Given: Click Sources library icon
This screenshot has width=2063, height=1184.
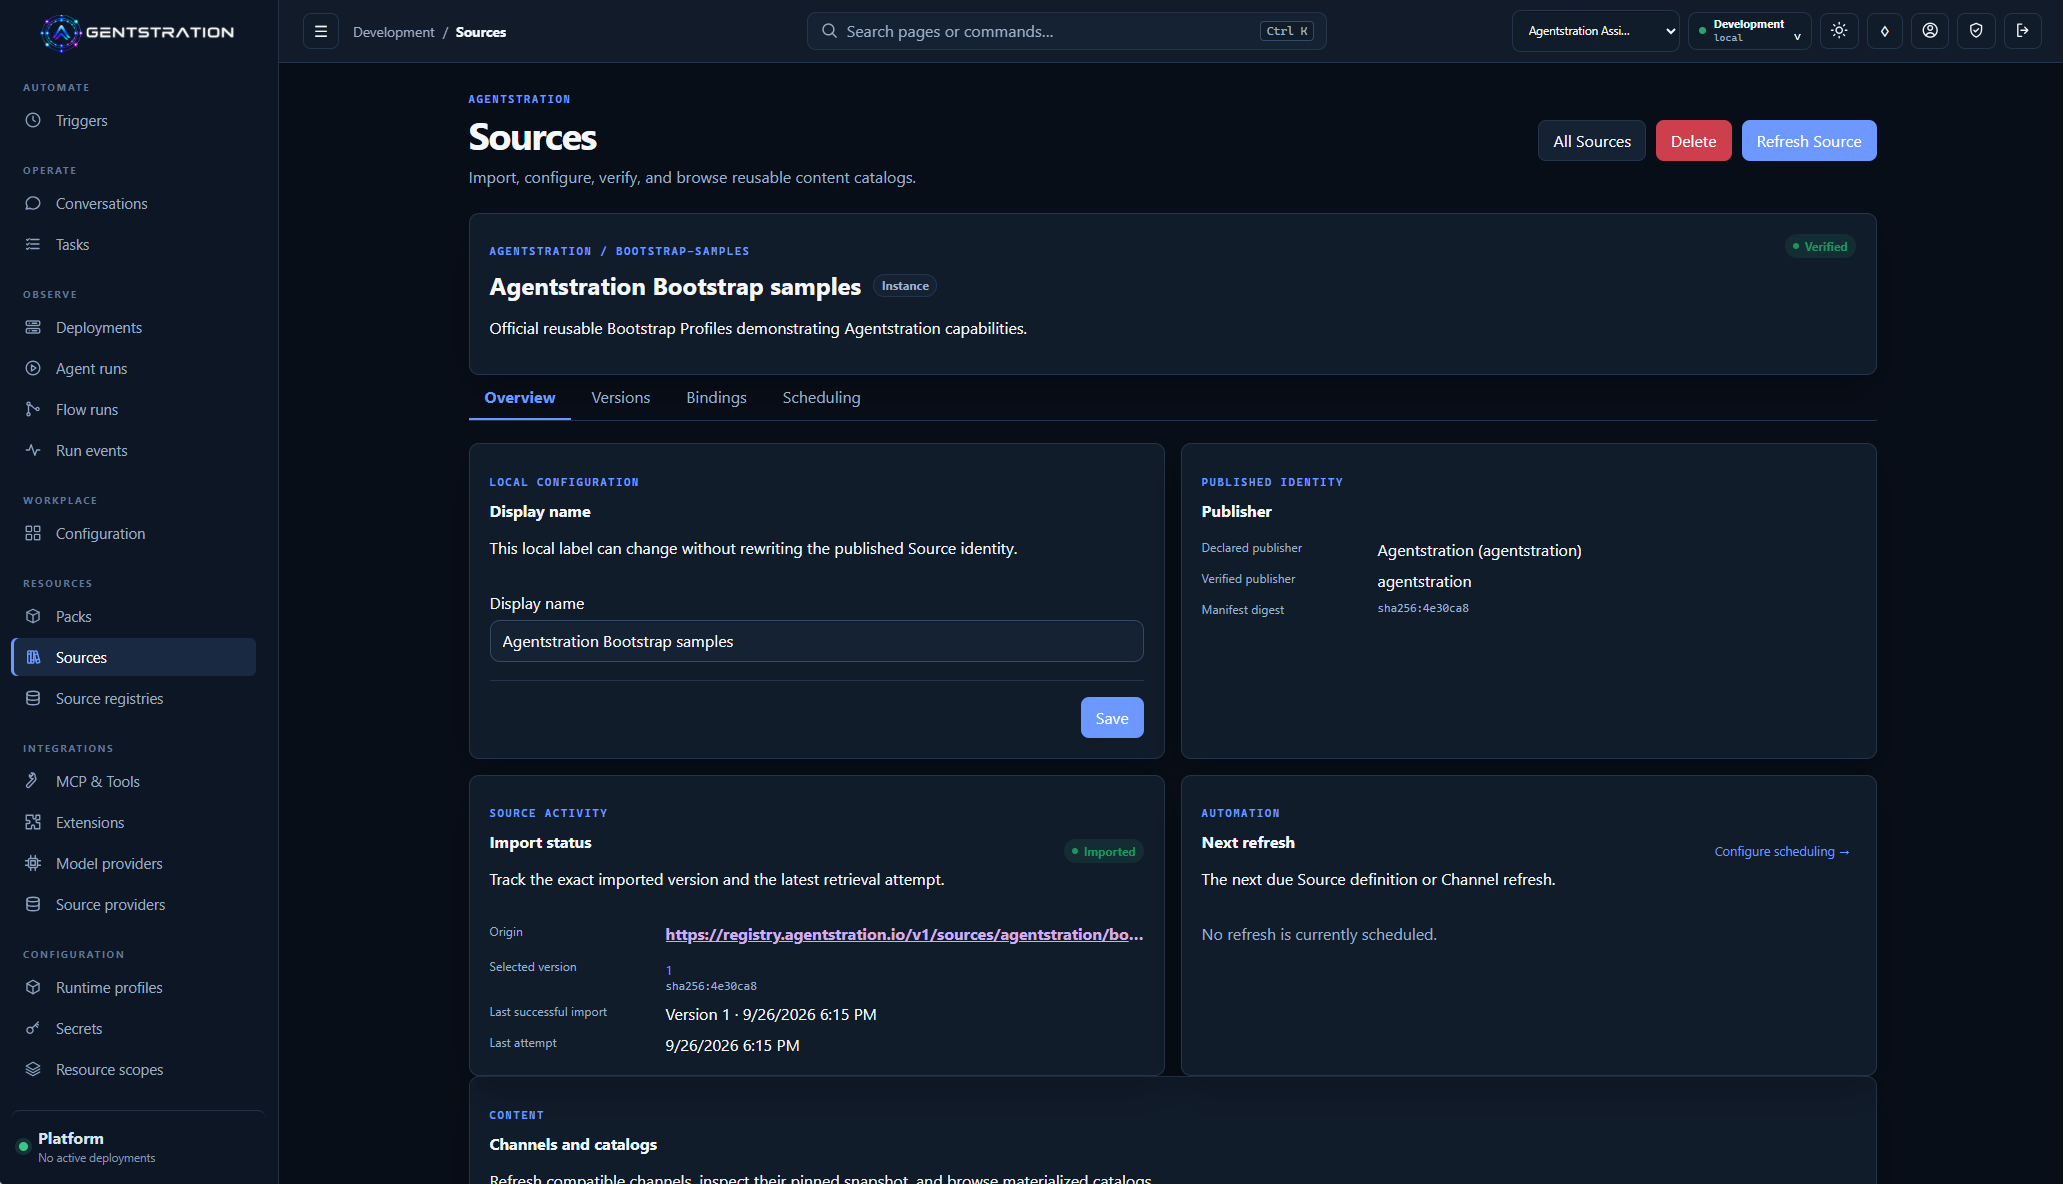Looking at the screenshot, I should (33, 657).
